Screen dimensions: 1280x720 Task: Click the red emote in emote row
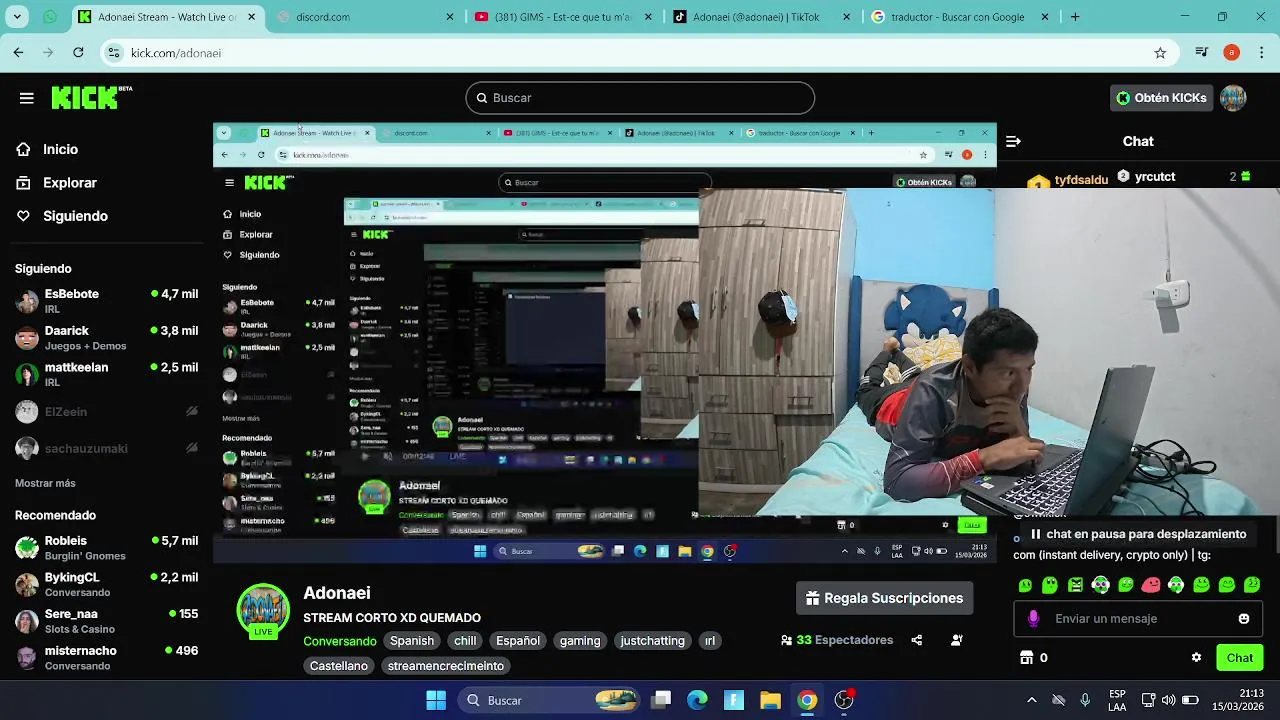(x=1151, y=585)
